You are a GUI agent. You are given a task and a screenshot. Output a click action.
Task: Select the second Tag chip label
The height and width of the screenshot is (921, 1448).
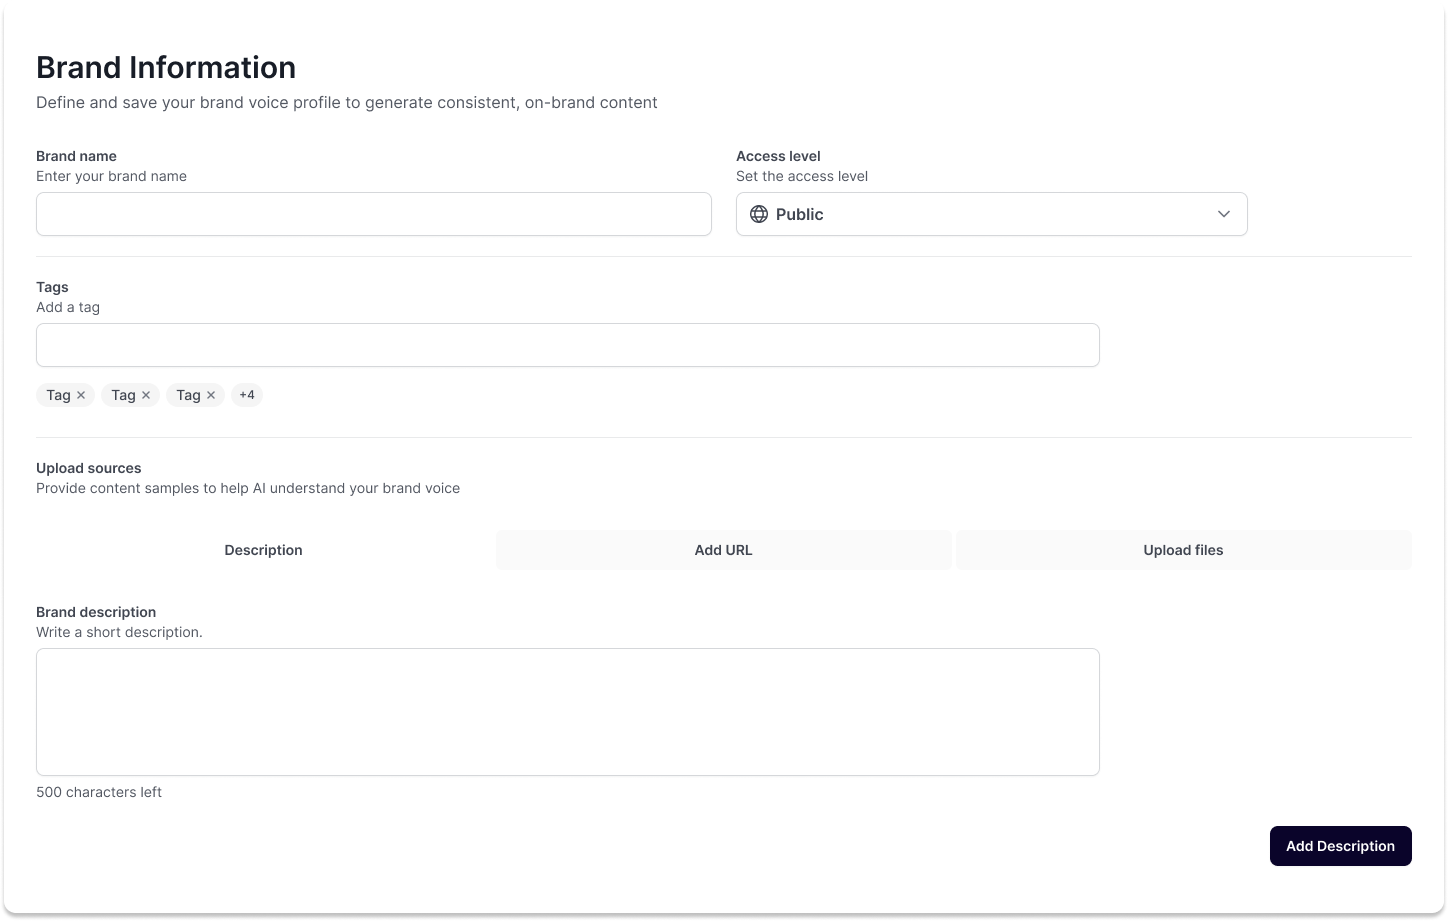click(123, 395)
